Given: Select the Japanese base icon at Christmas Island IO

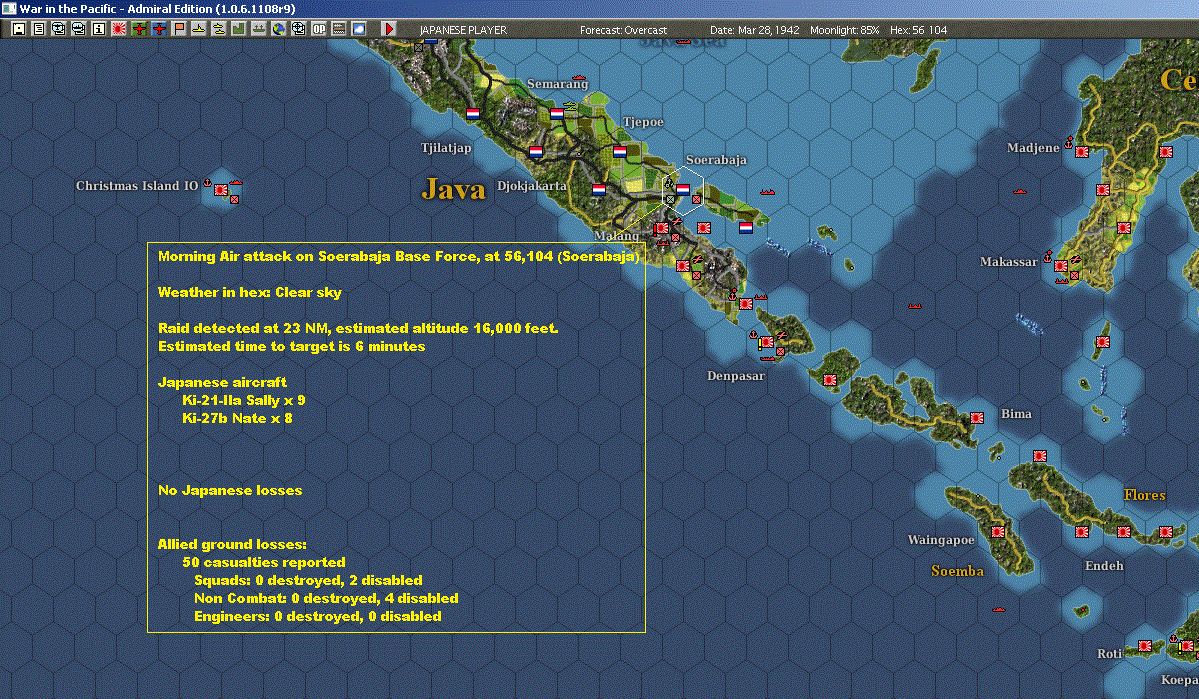Looking at the screenshot, I should (221, 189).
